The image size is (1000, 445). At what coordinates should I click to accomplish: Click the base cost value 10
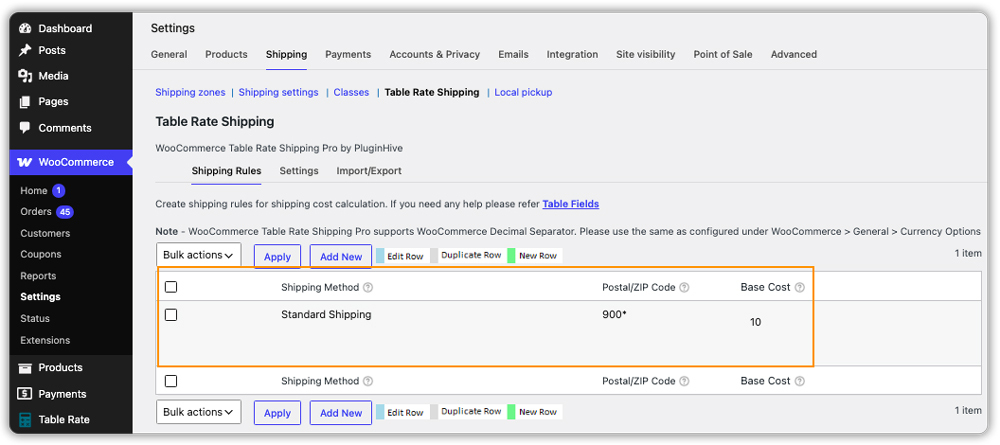tap(756, 323)
